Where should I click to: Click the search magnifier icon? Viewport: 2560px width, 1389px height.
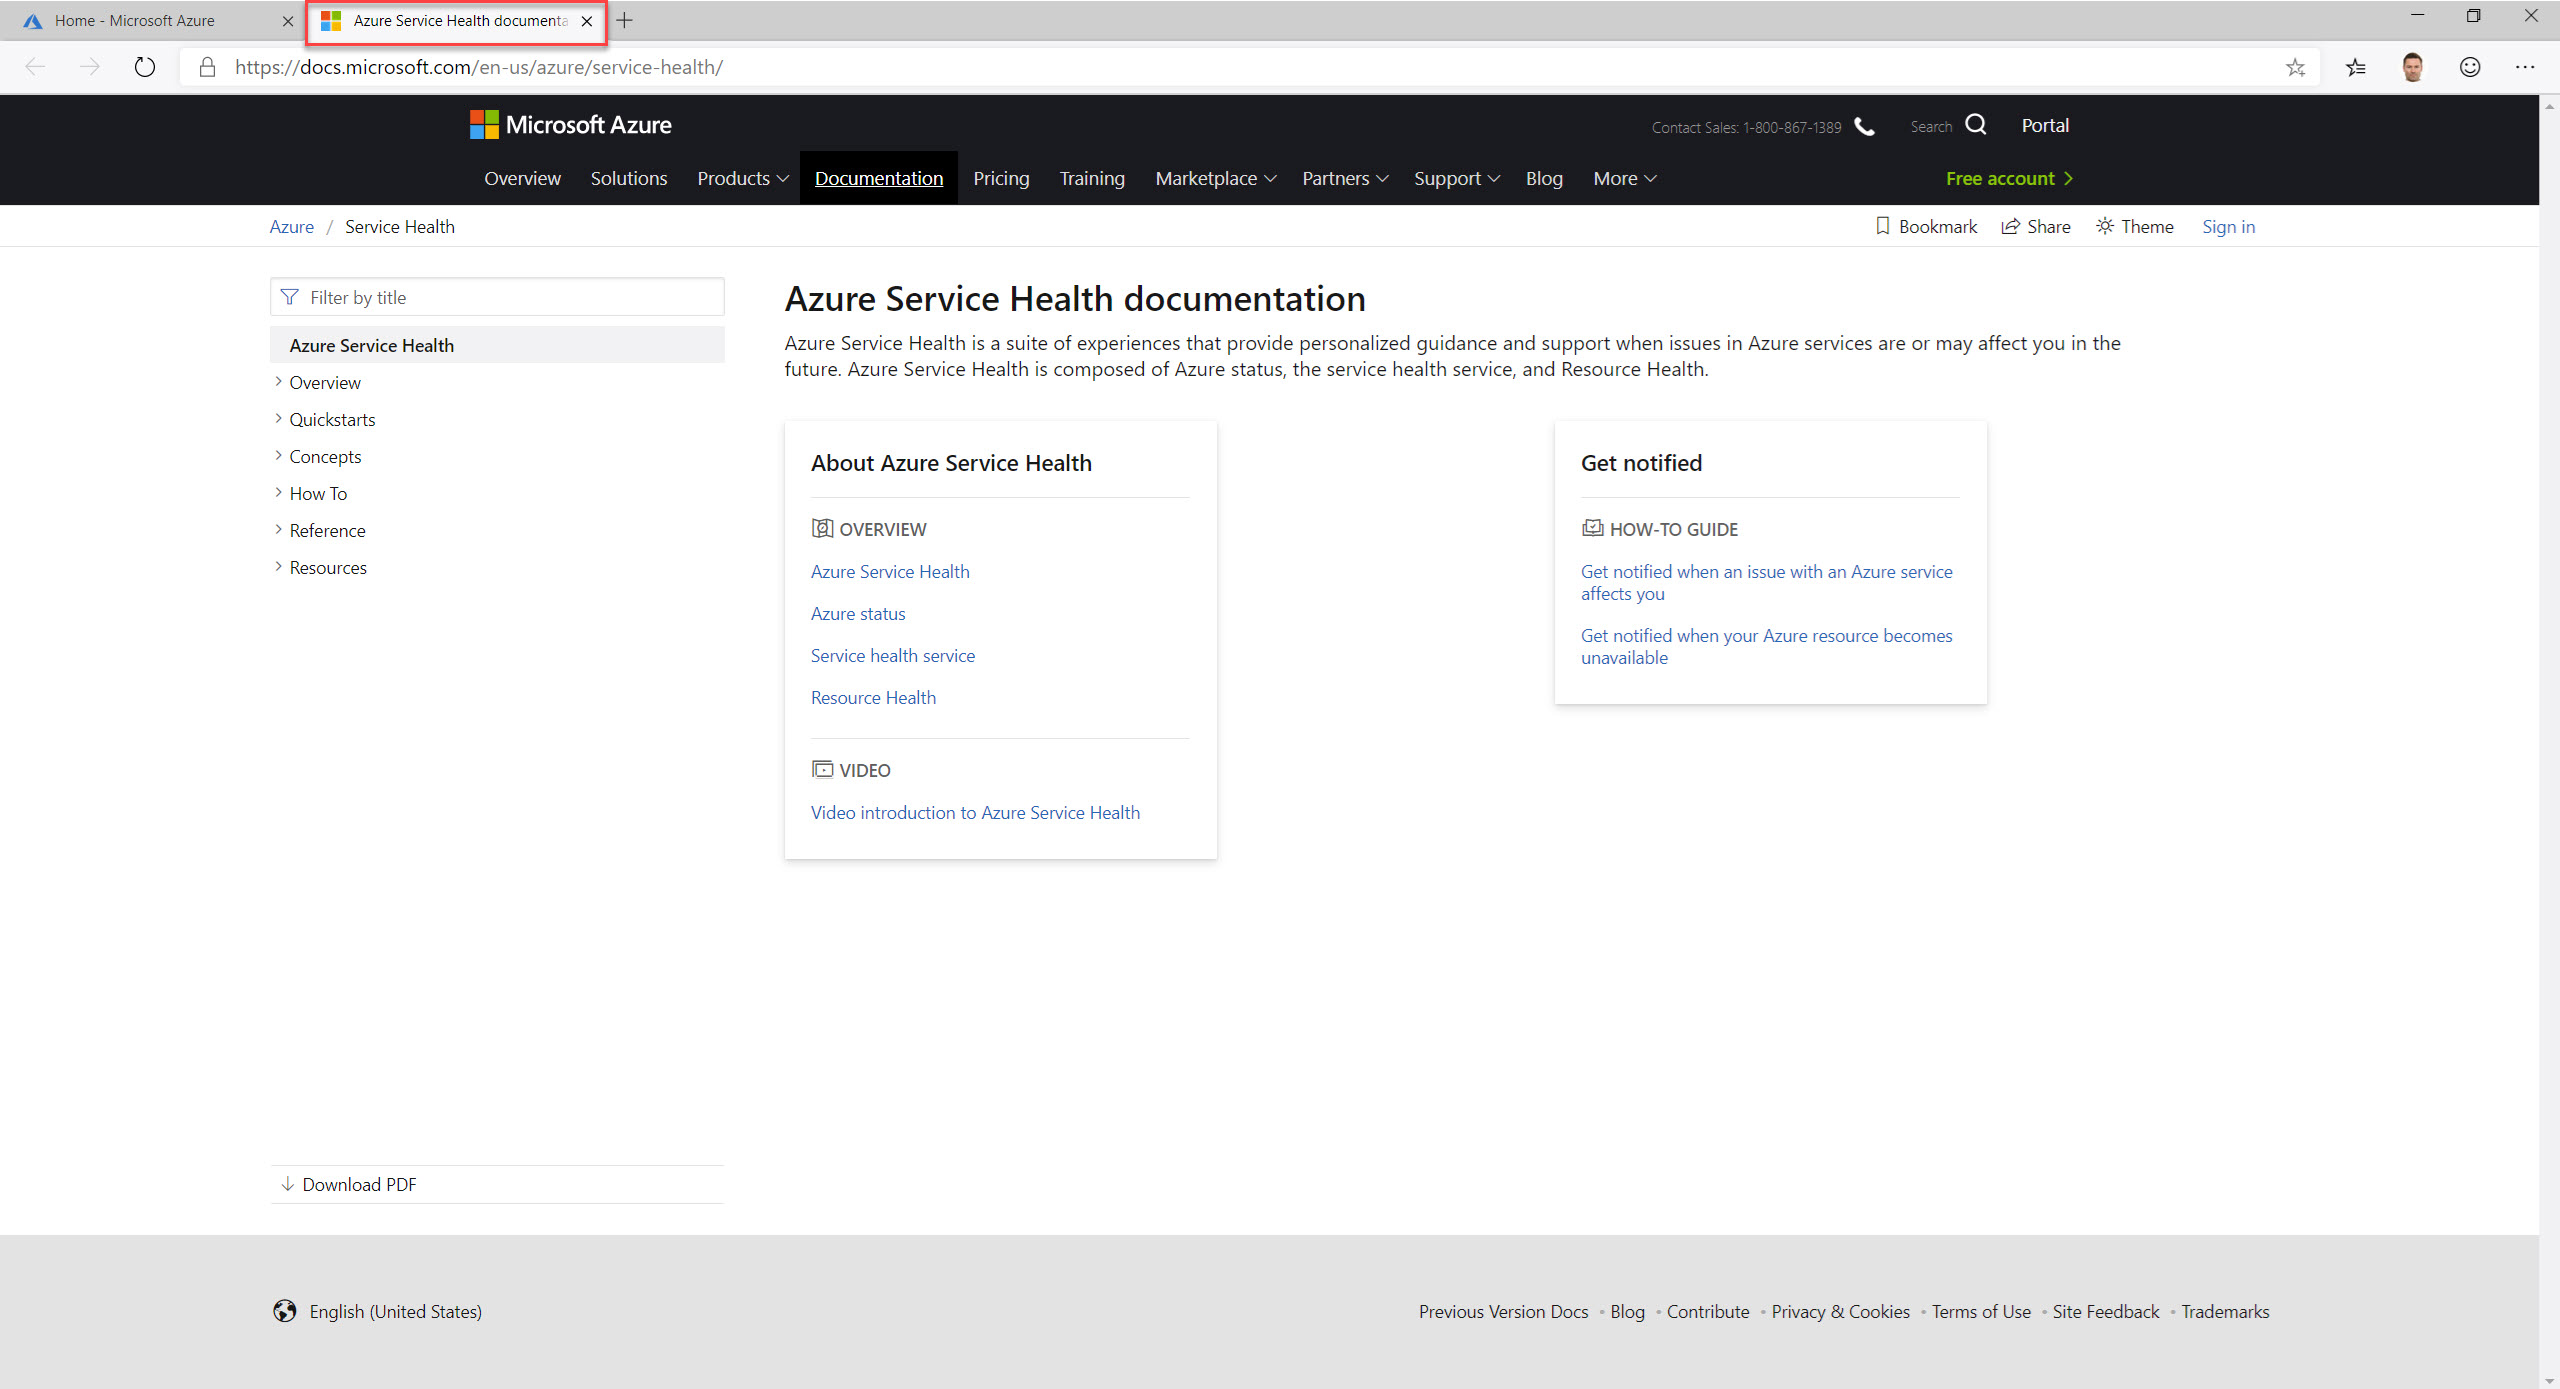click(1976, 125)
